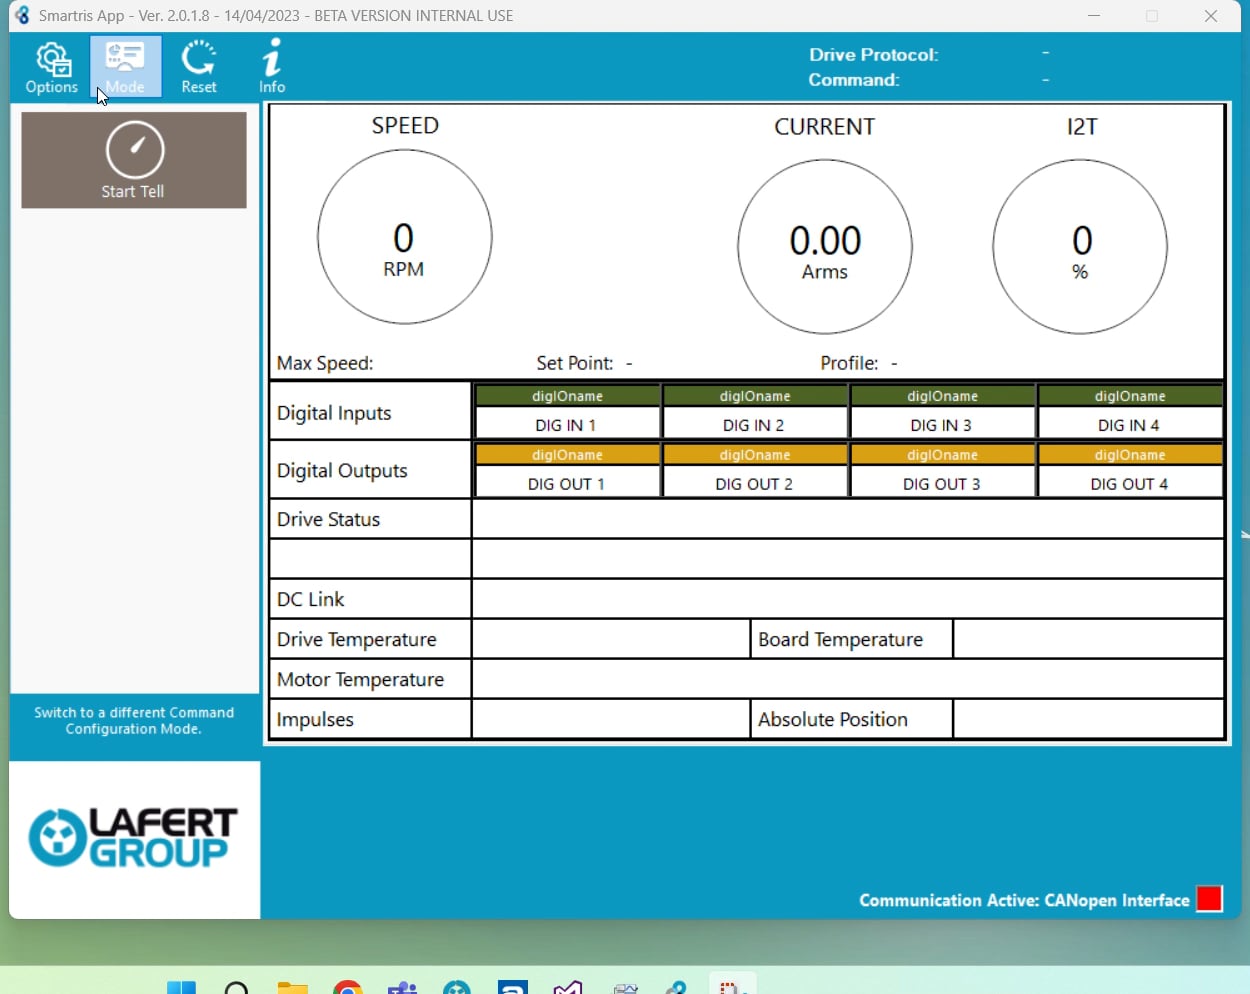This screenshot has width=1250, height=994.
Task: Open Google Chrome from the taskbar
Action: click(348, 986)
